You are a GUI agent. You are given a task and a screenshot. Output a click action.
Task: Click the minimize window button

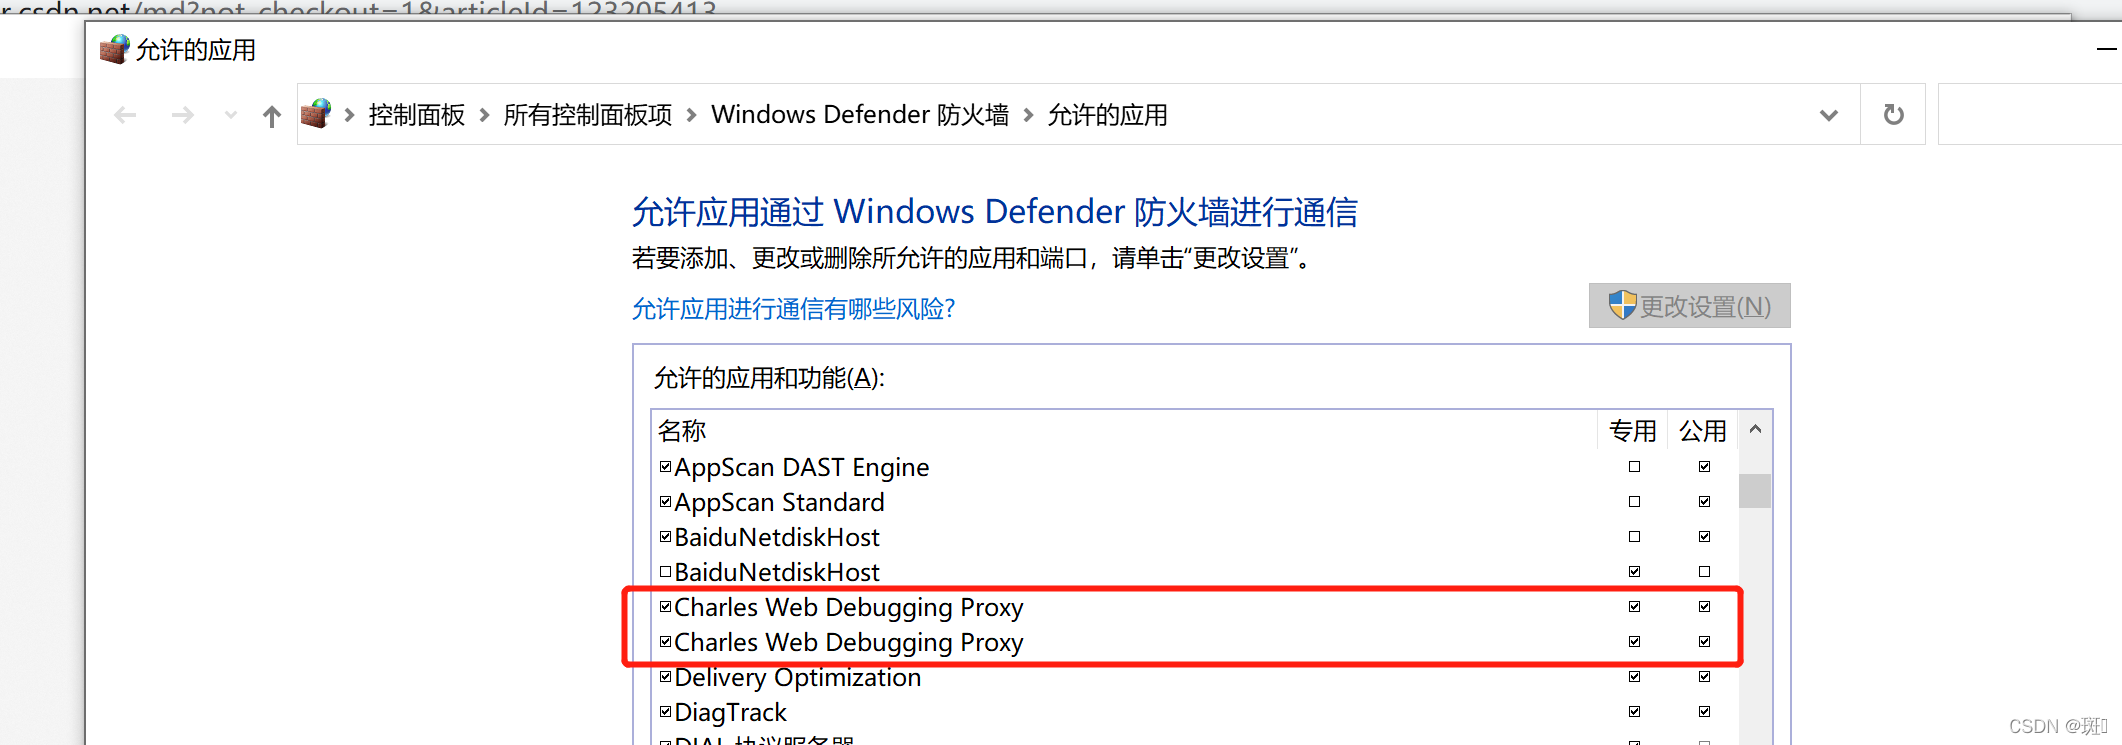click(x=2107, y=49)
